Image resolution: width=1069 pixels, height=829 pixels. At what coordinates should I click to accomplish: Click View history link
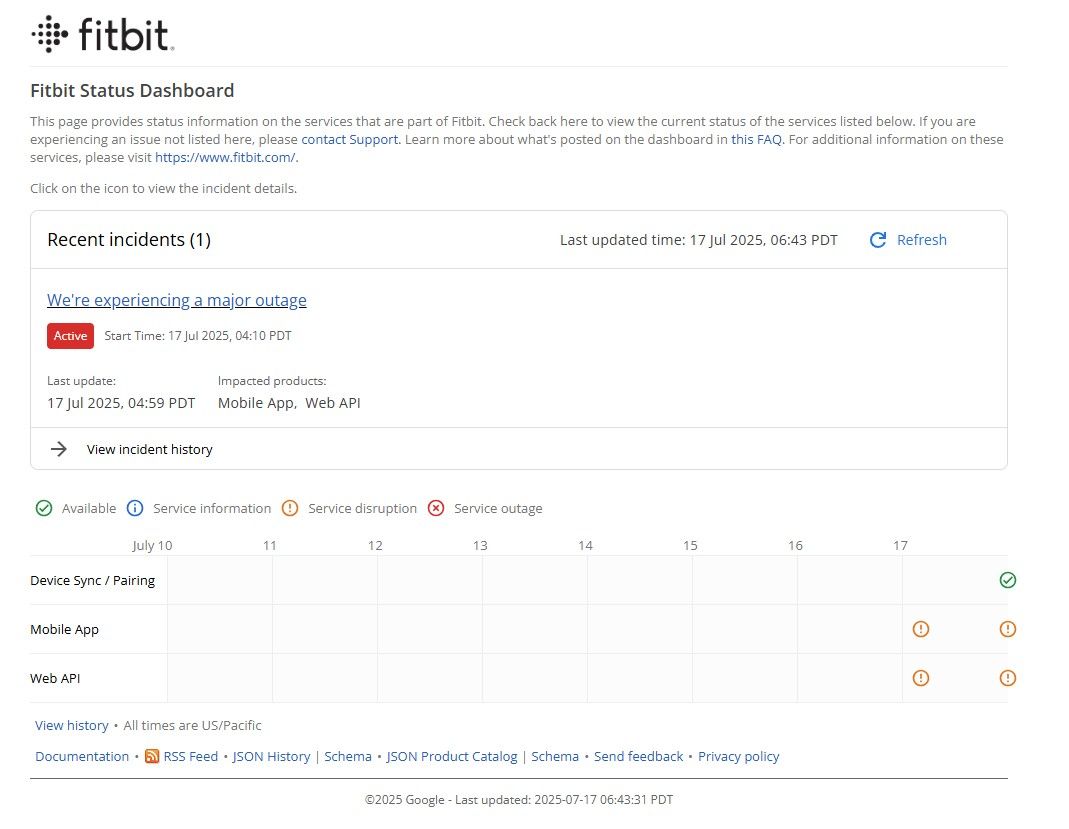tap(71, 726)
